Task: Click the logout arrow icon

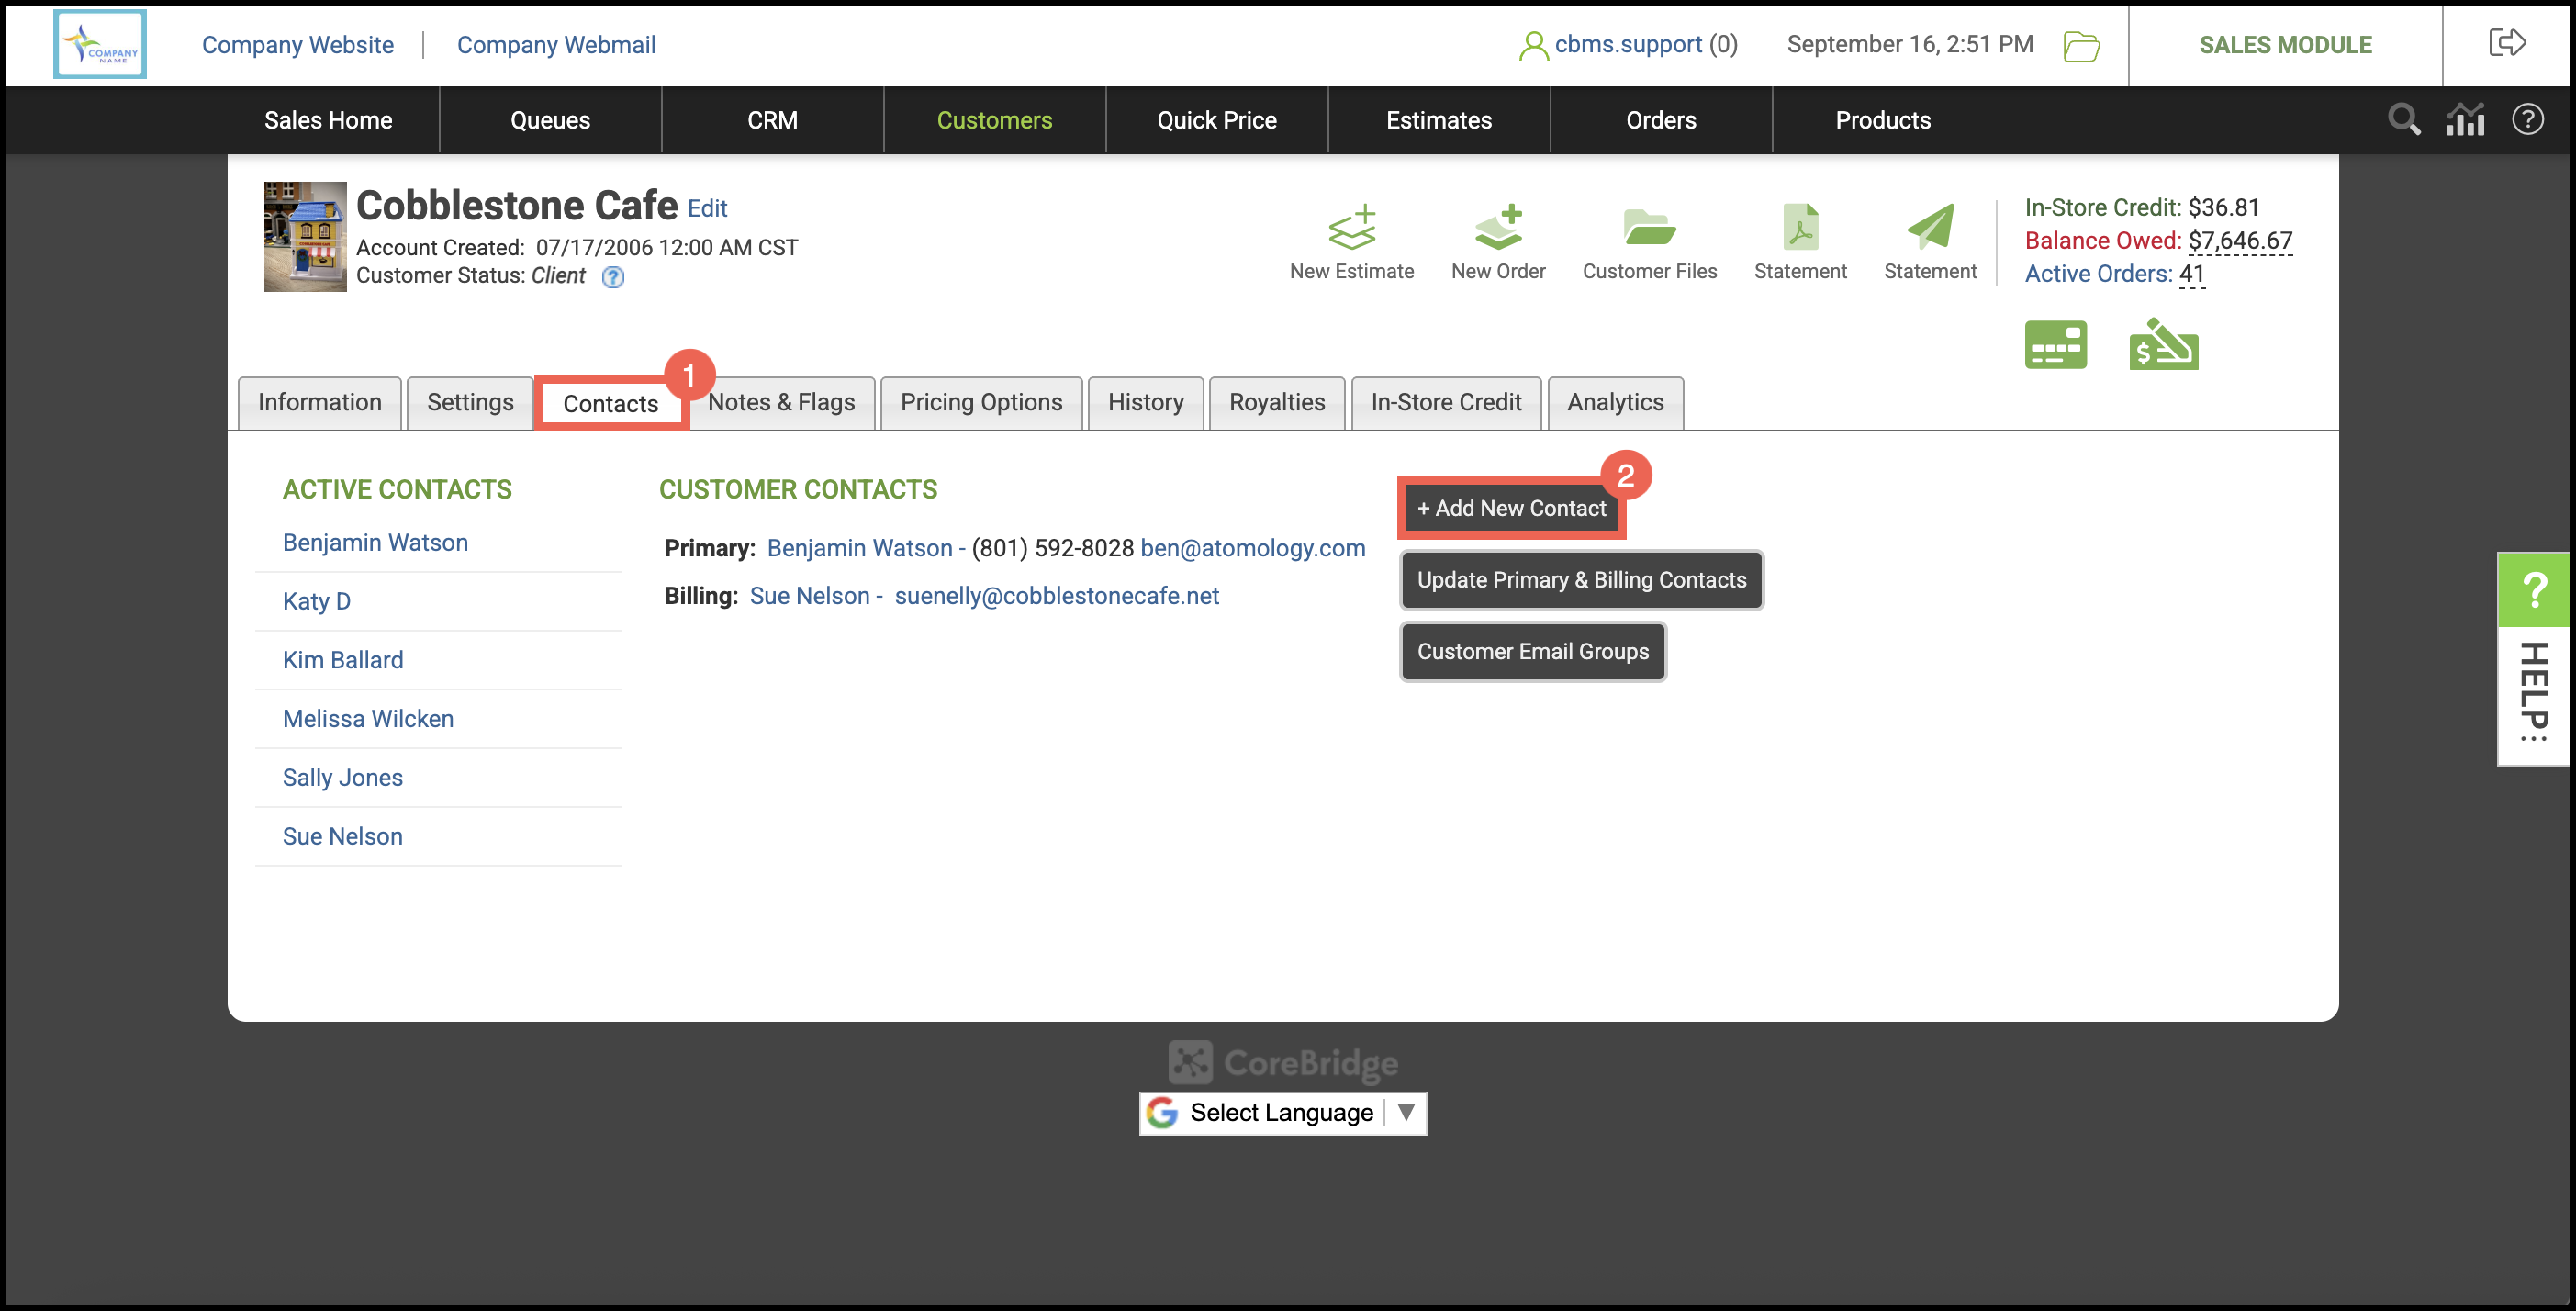Action: (2506, 43)
